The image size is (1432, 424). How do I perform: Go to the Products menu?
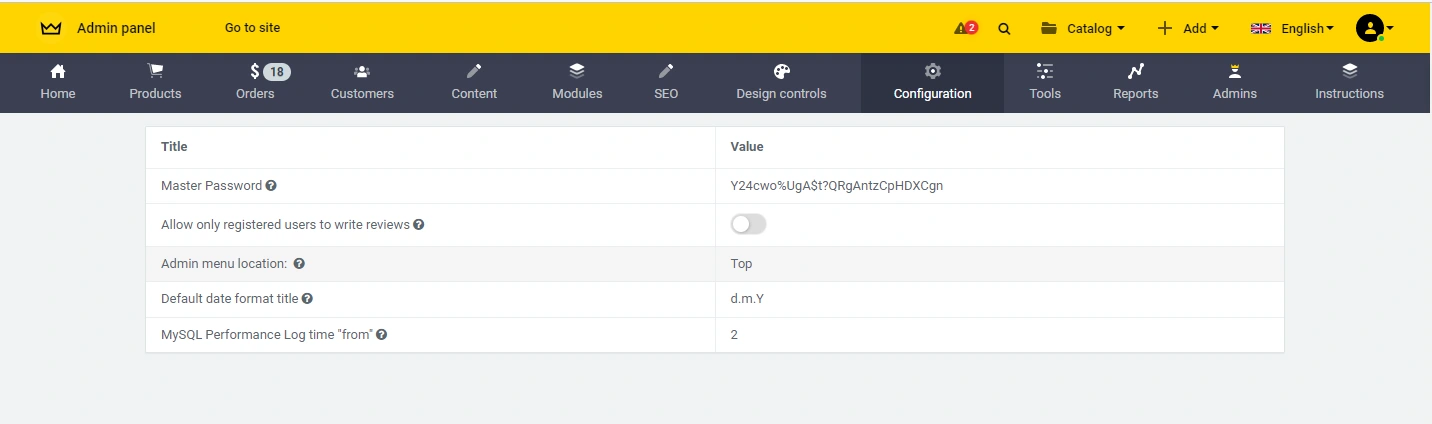[155, 82]
